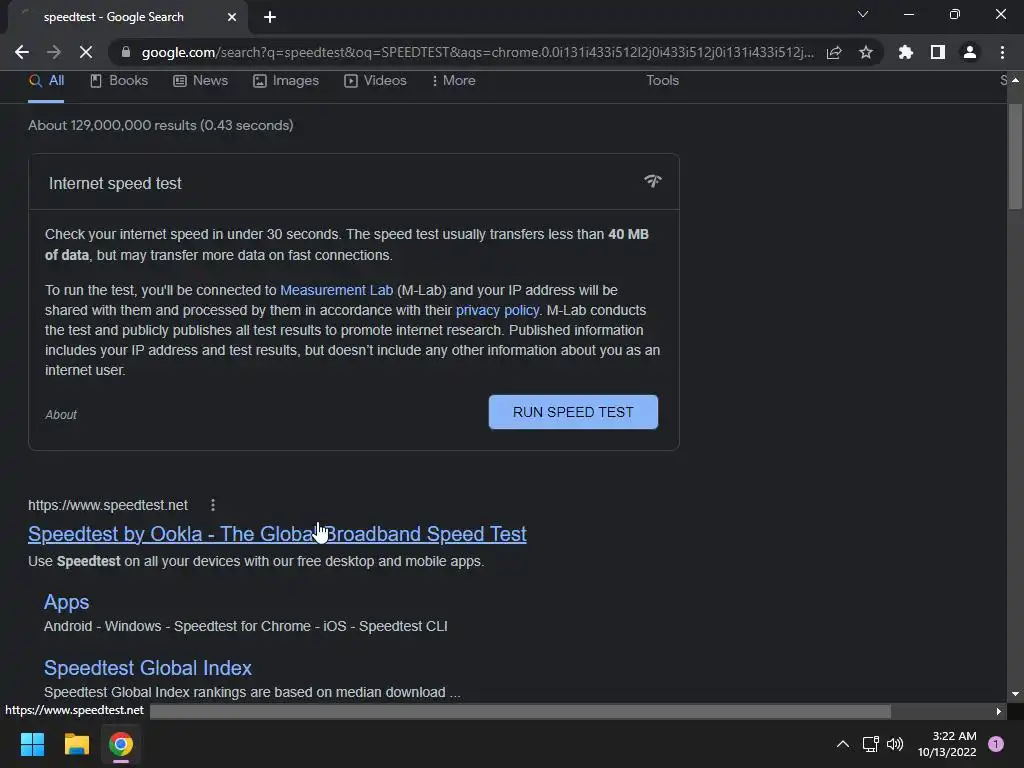Open Chrome three-dot menu
Screen dimensions: 1024x768
click(1002, 52)
